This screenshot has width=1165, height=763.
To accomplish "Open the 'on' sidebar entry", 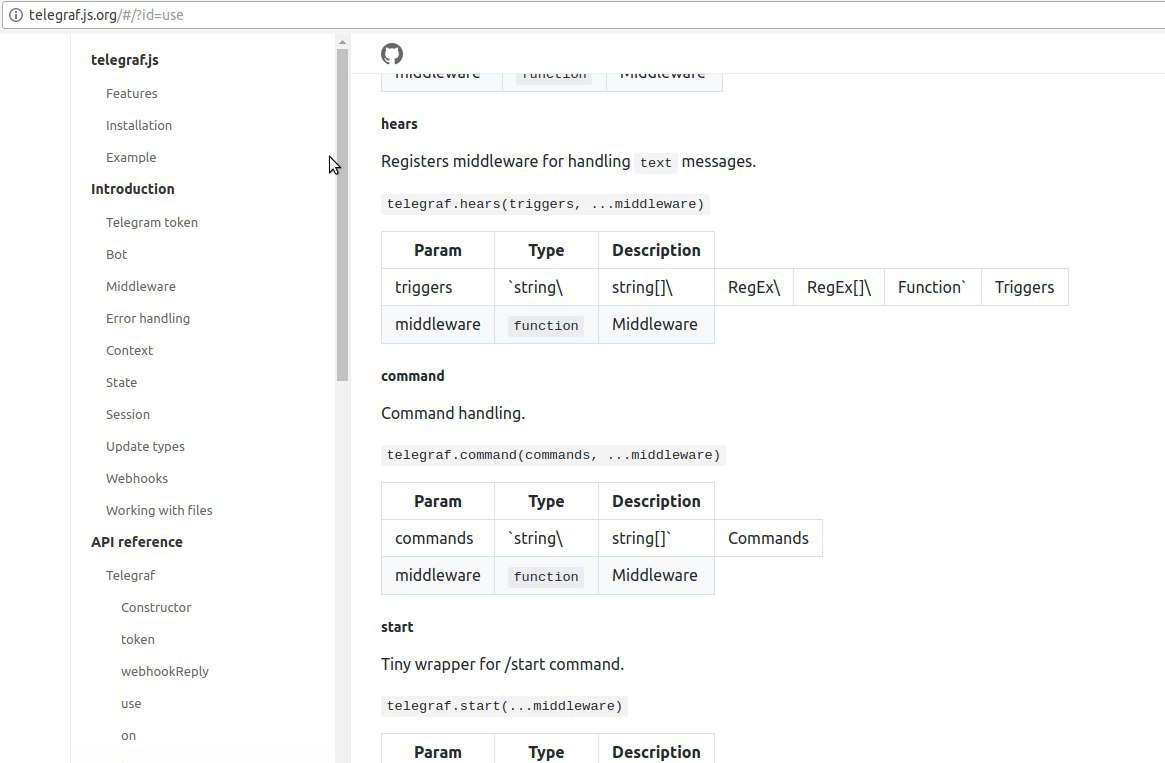I will point(129,736).
